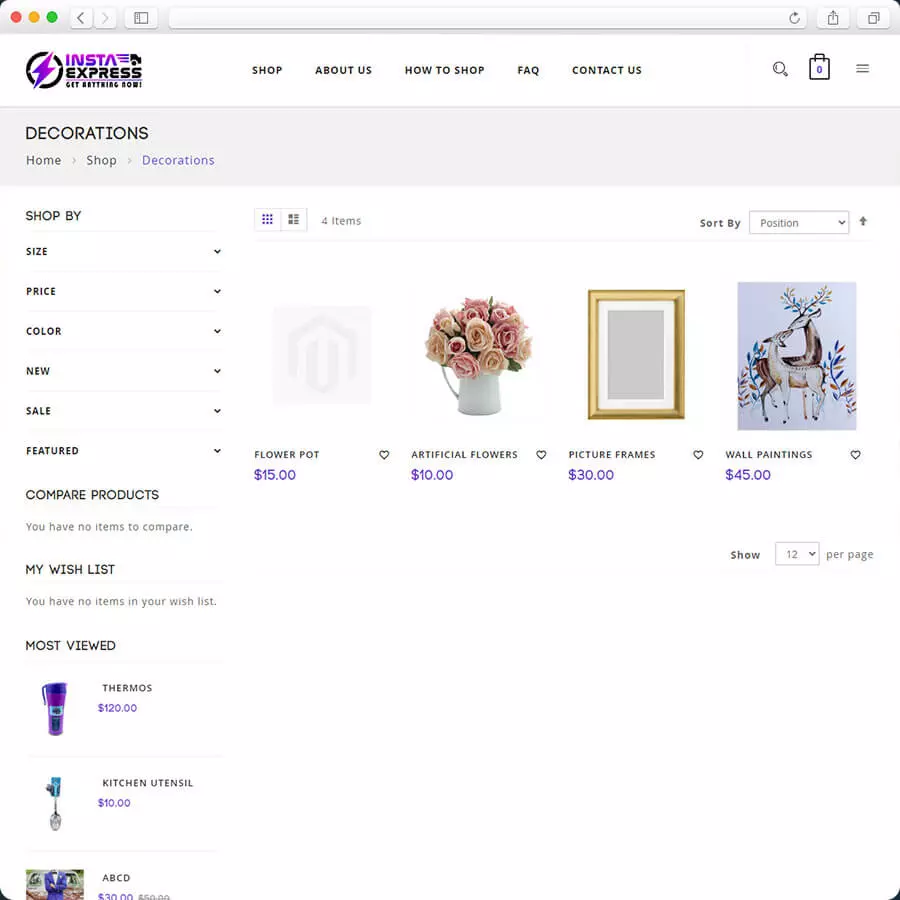Click the Insta Express logo

84,69
